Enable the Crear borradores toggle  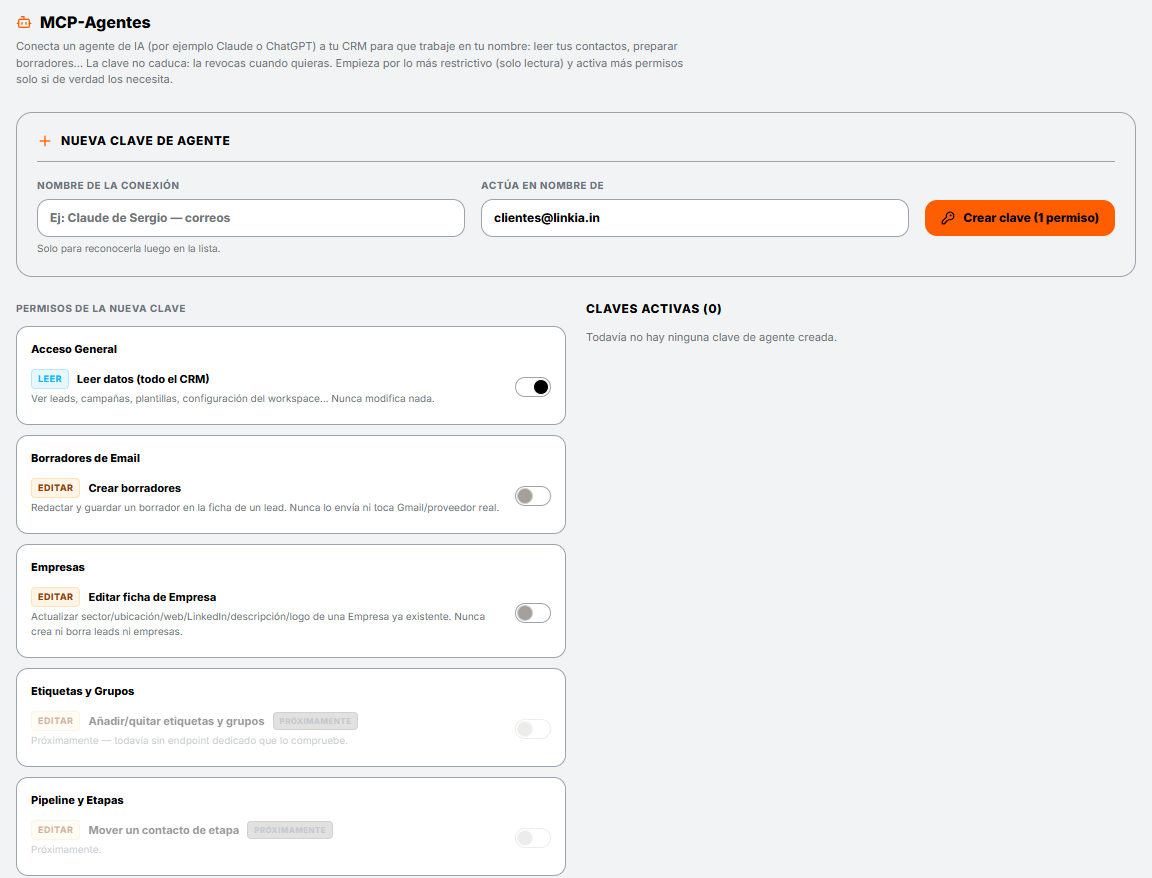533,496
